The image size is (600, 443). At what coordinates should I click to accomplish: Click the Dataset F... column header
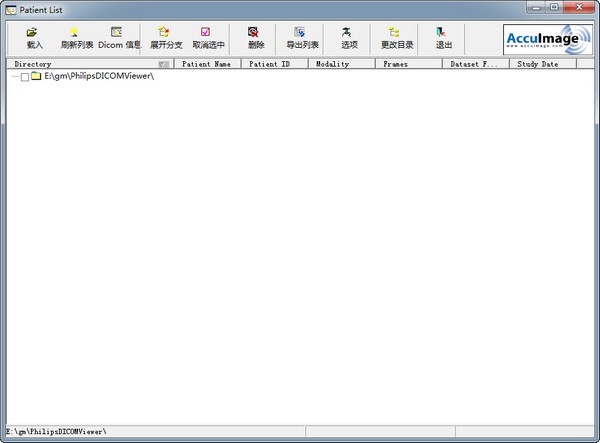click(476, 64)
